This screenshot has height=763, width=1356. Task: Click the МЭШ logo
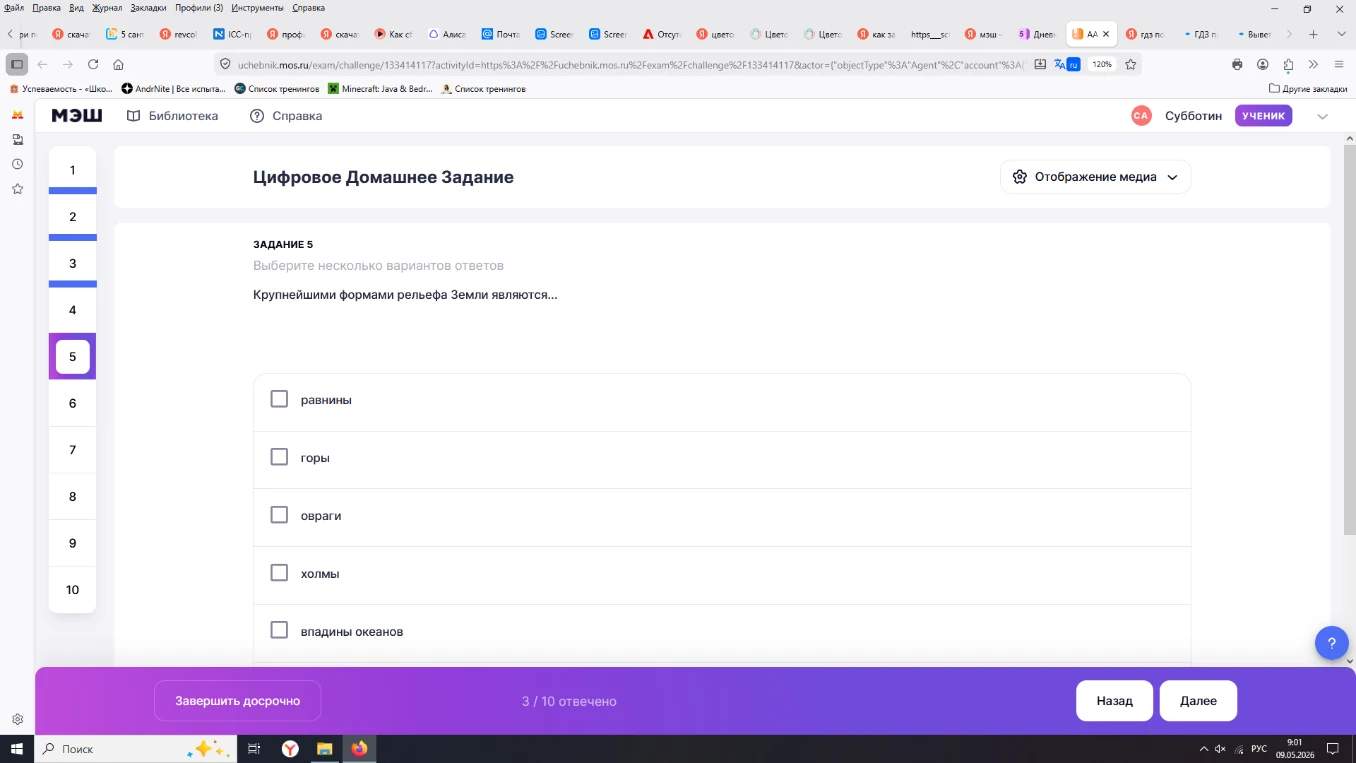(x=77, y=116)
